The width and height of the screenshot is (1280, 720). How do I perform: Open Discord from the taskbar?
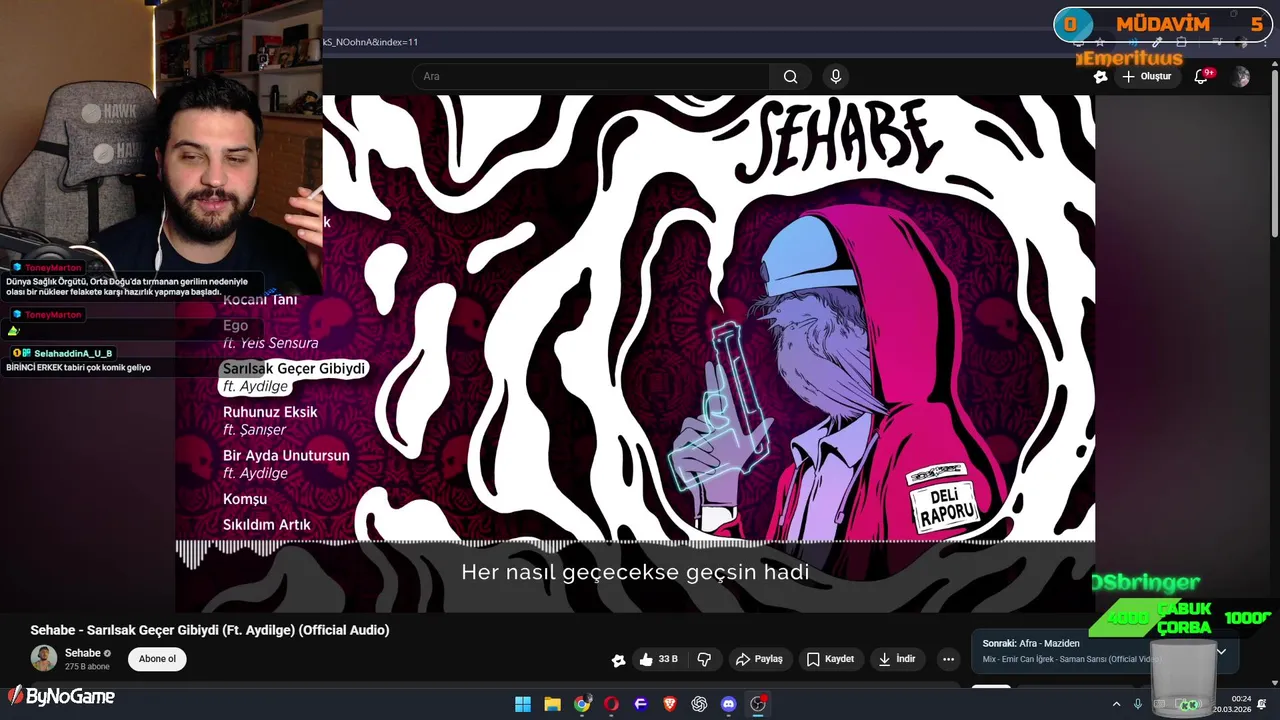coord(729,704)
